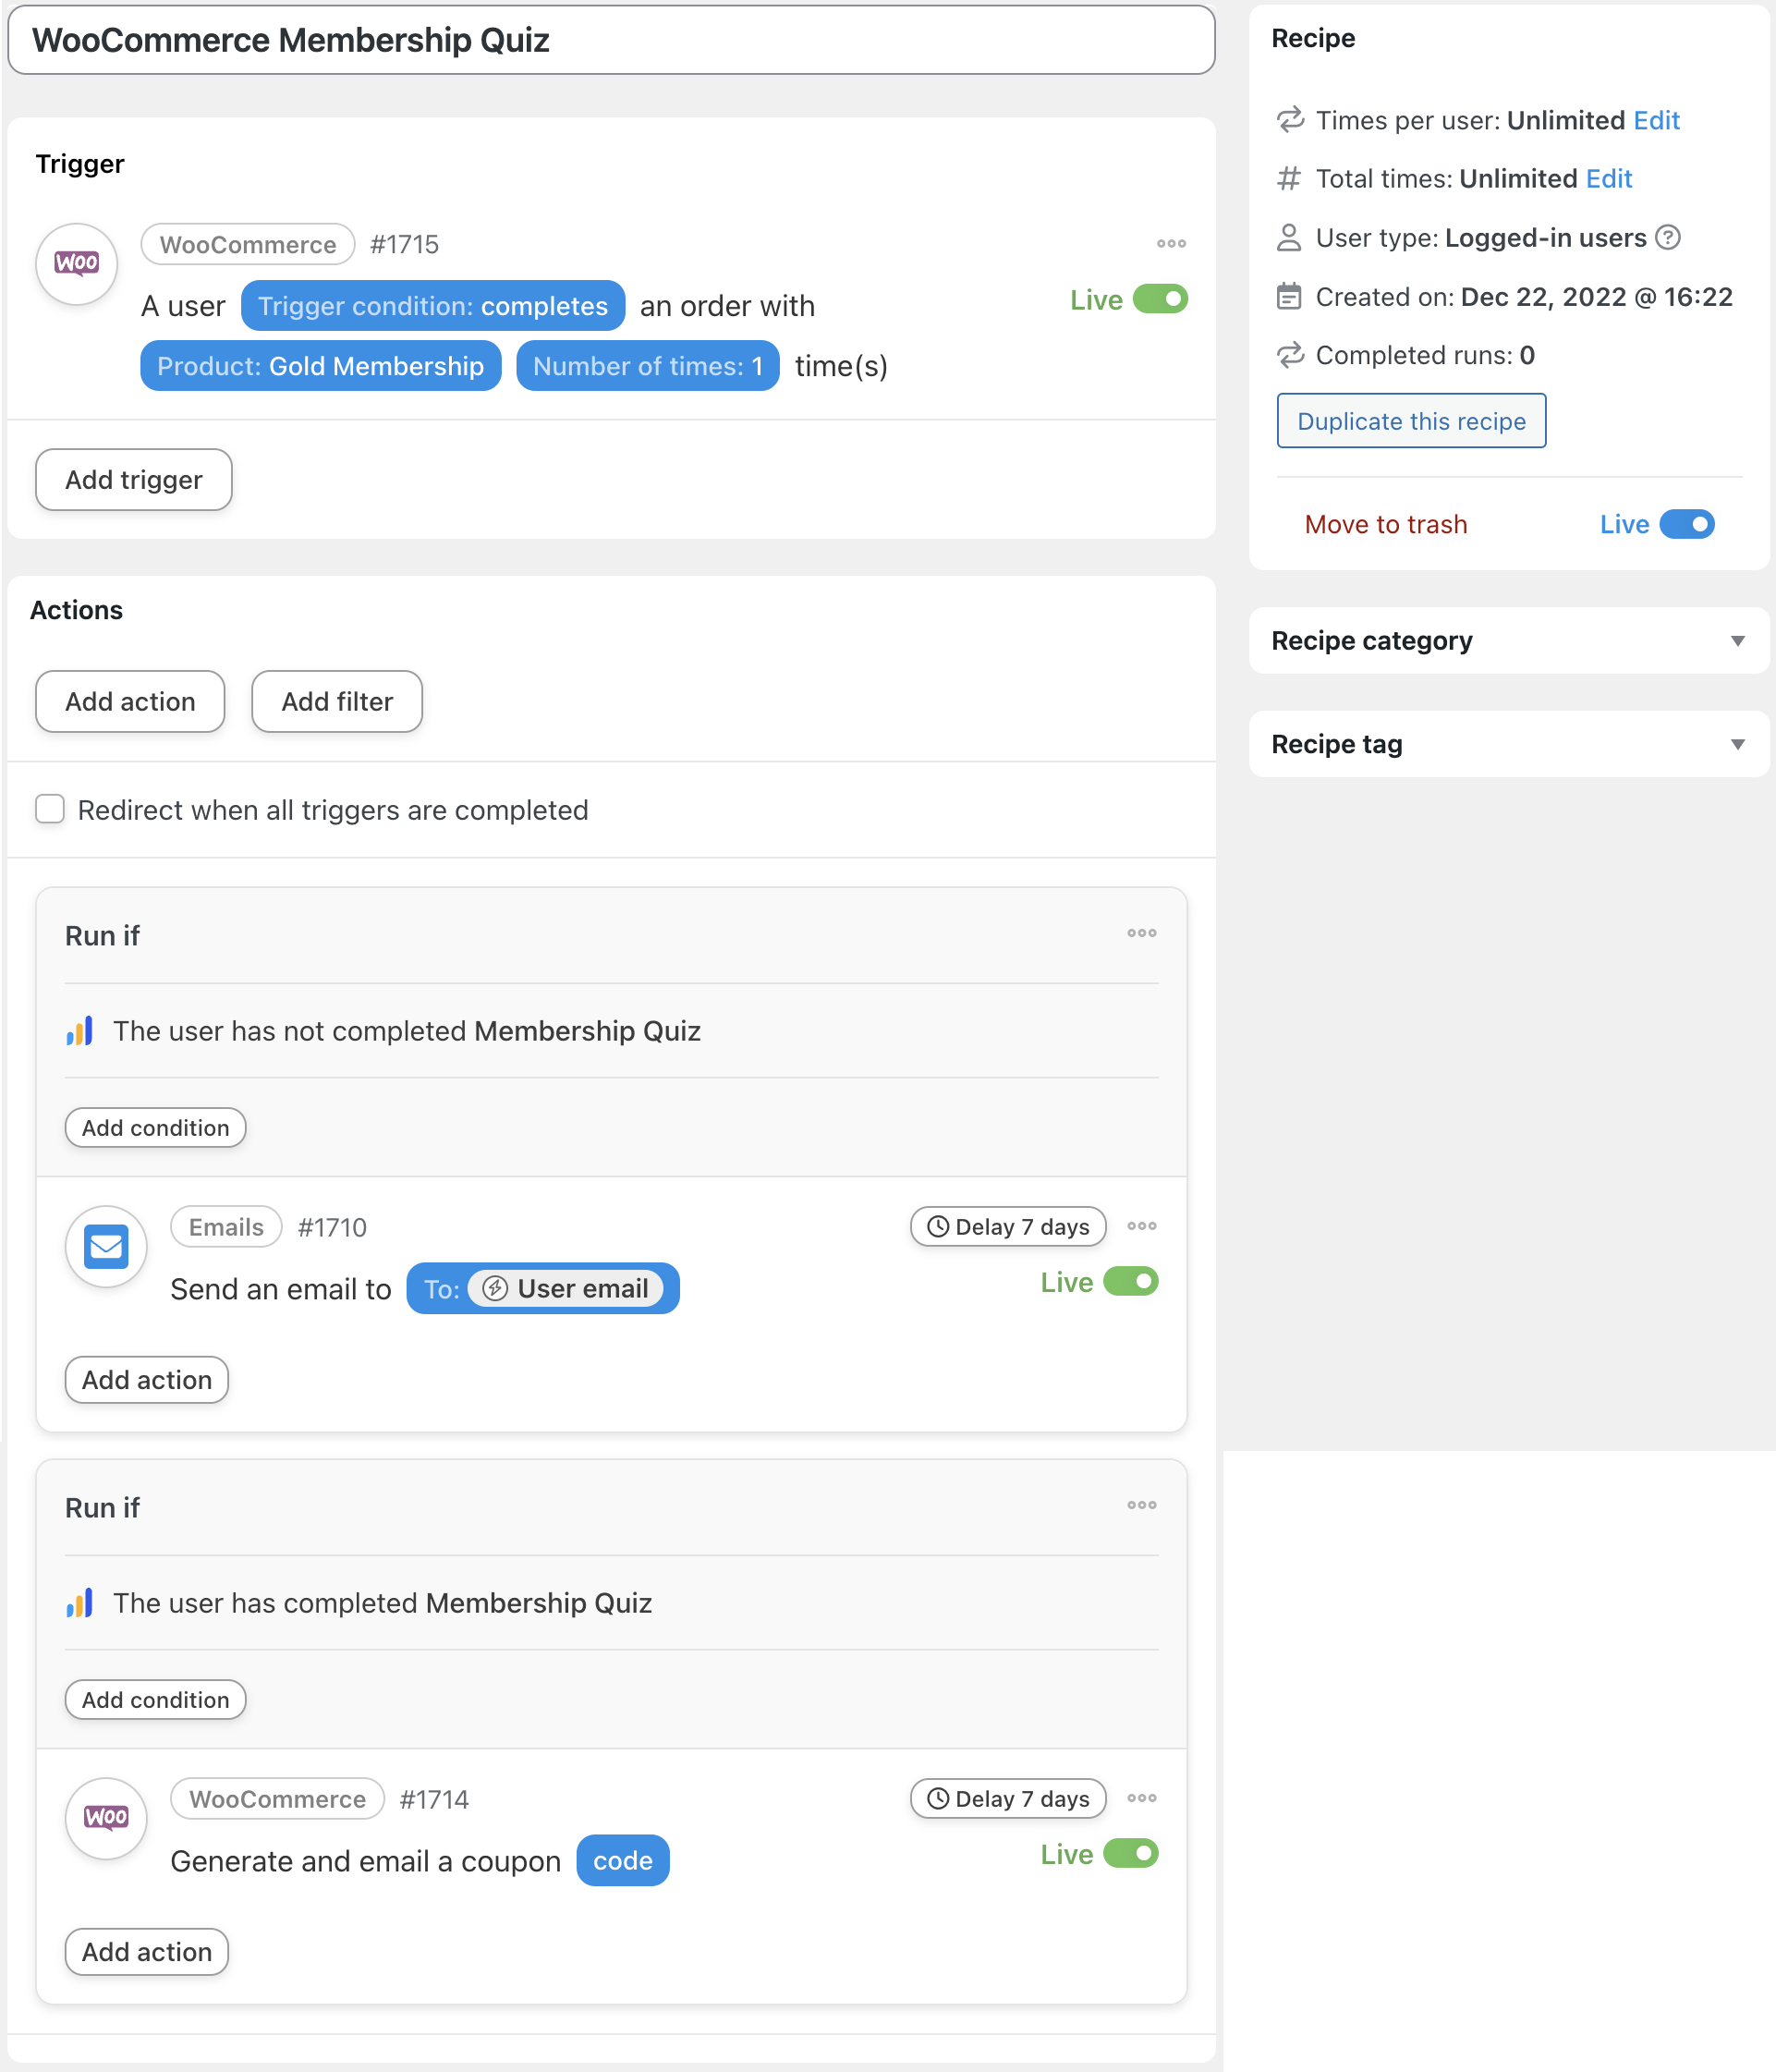The height and width of the screenshot is (2072, 1776).
Task: Click the Times per user repeat icon
Action: (1290, 120)
